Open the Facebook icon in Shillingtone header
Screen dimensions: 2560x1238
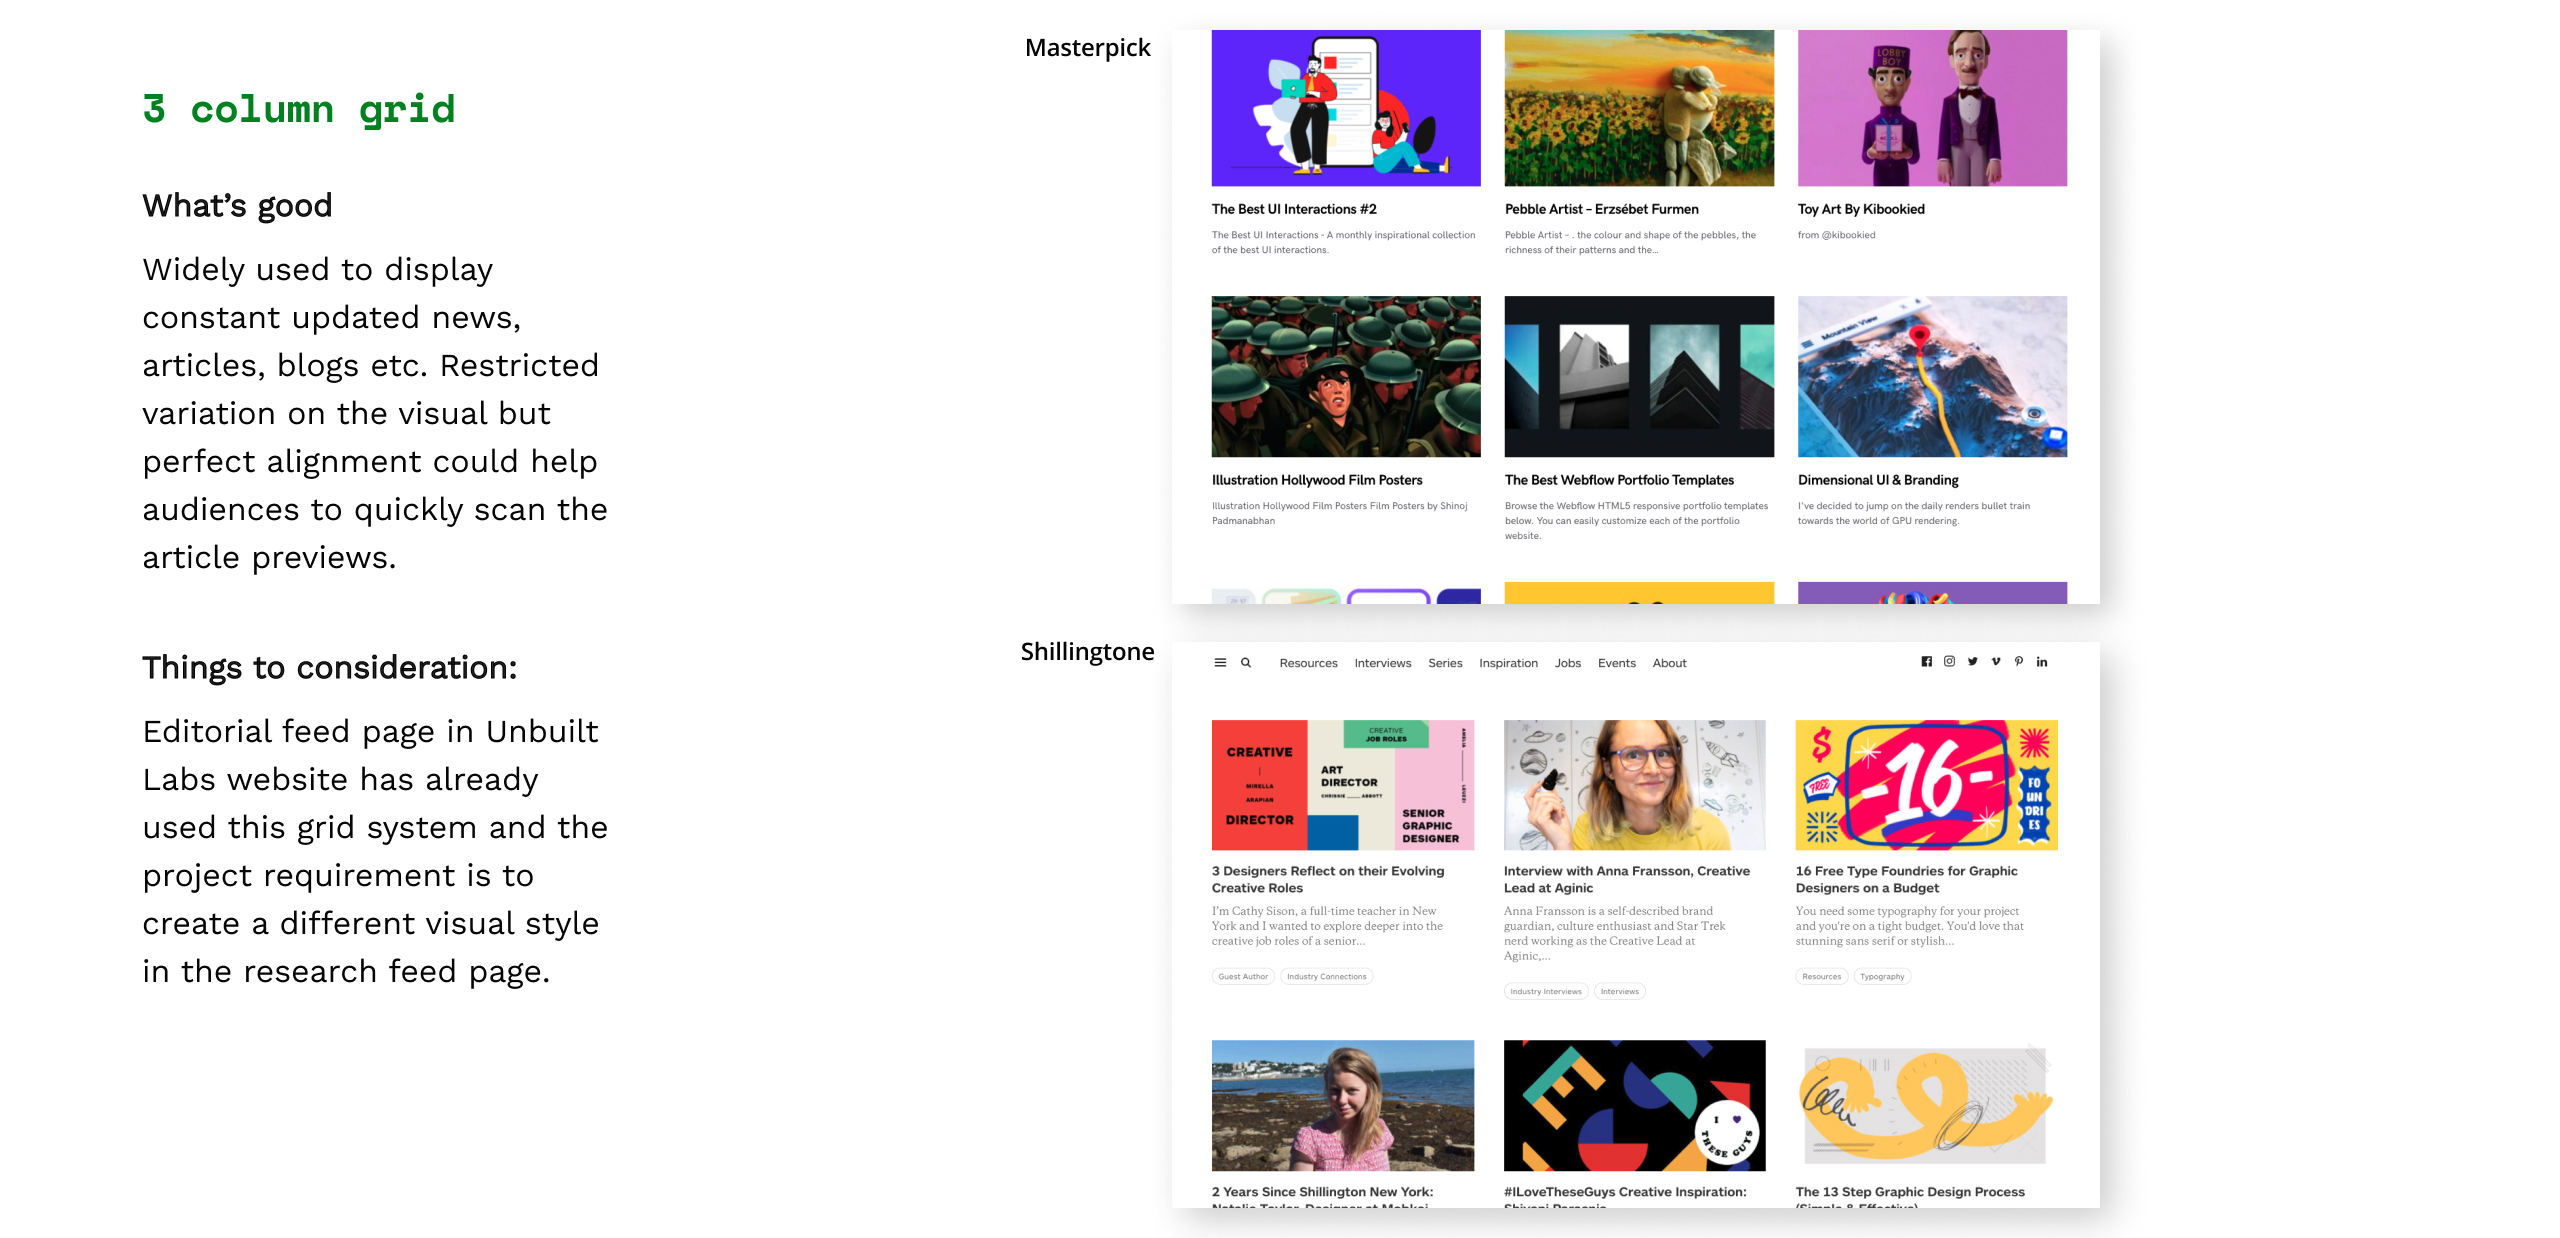click(x=1926, y=662)
